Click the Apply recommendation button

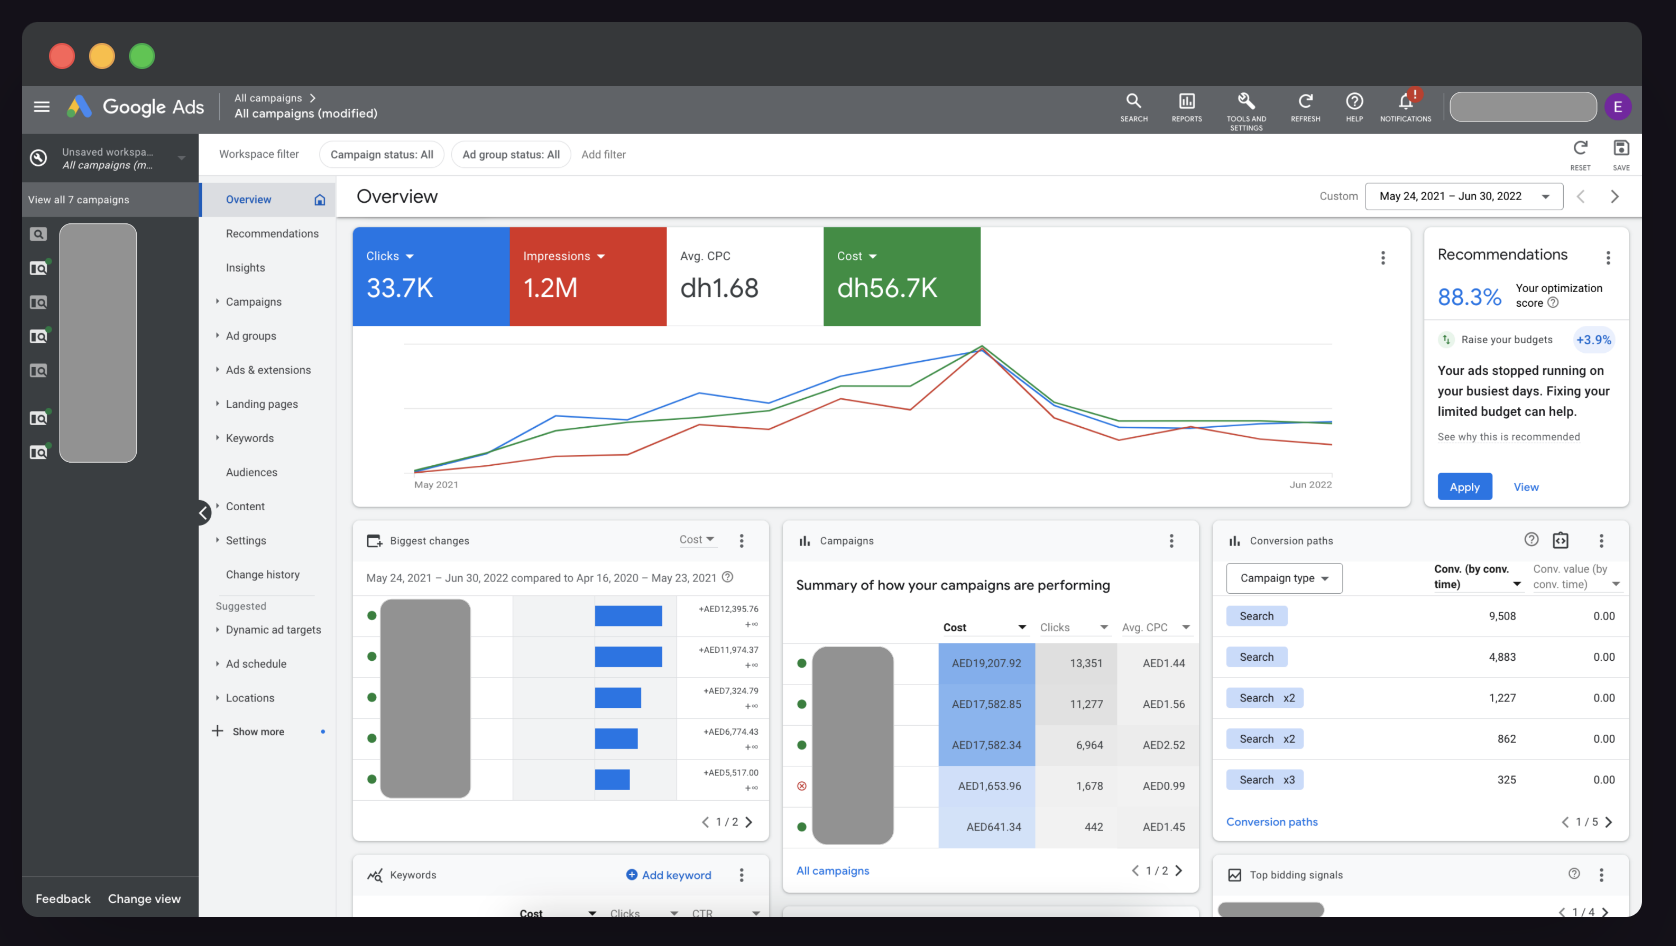1465,486
